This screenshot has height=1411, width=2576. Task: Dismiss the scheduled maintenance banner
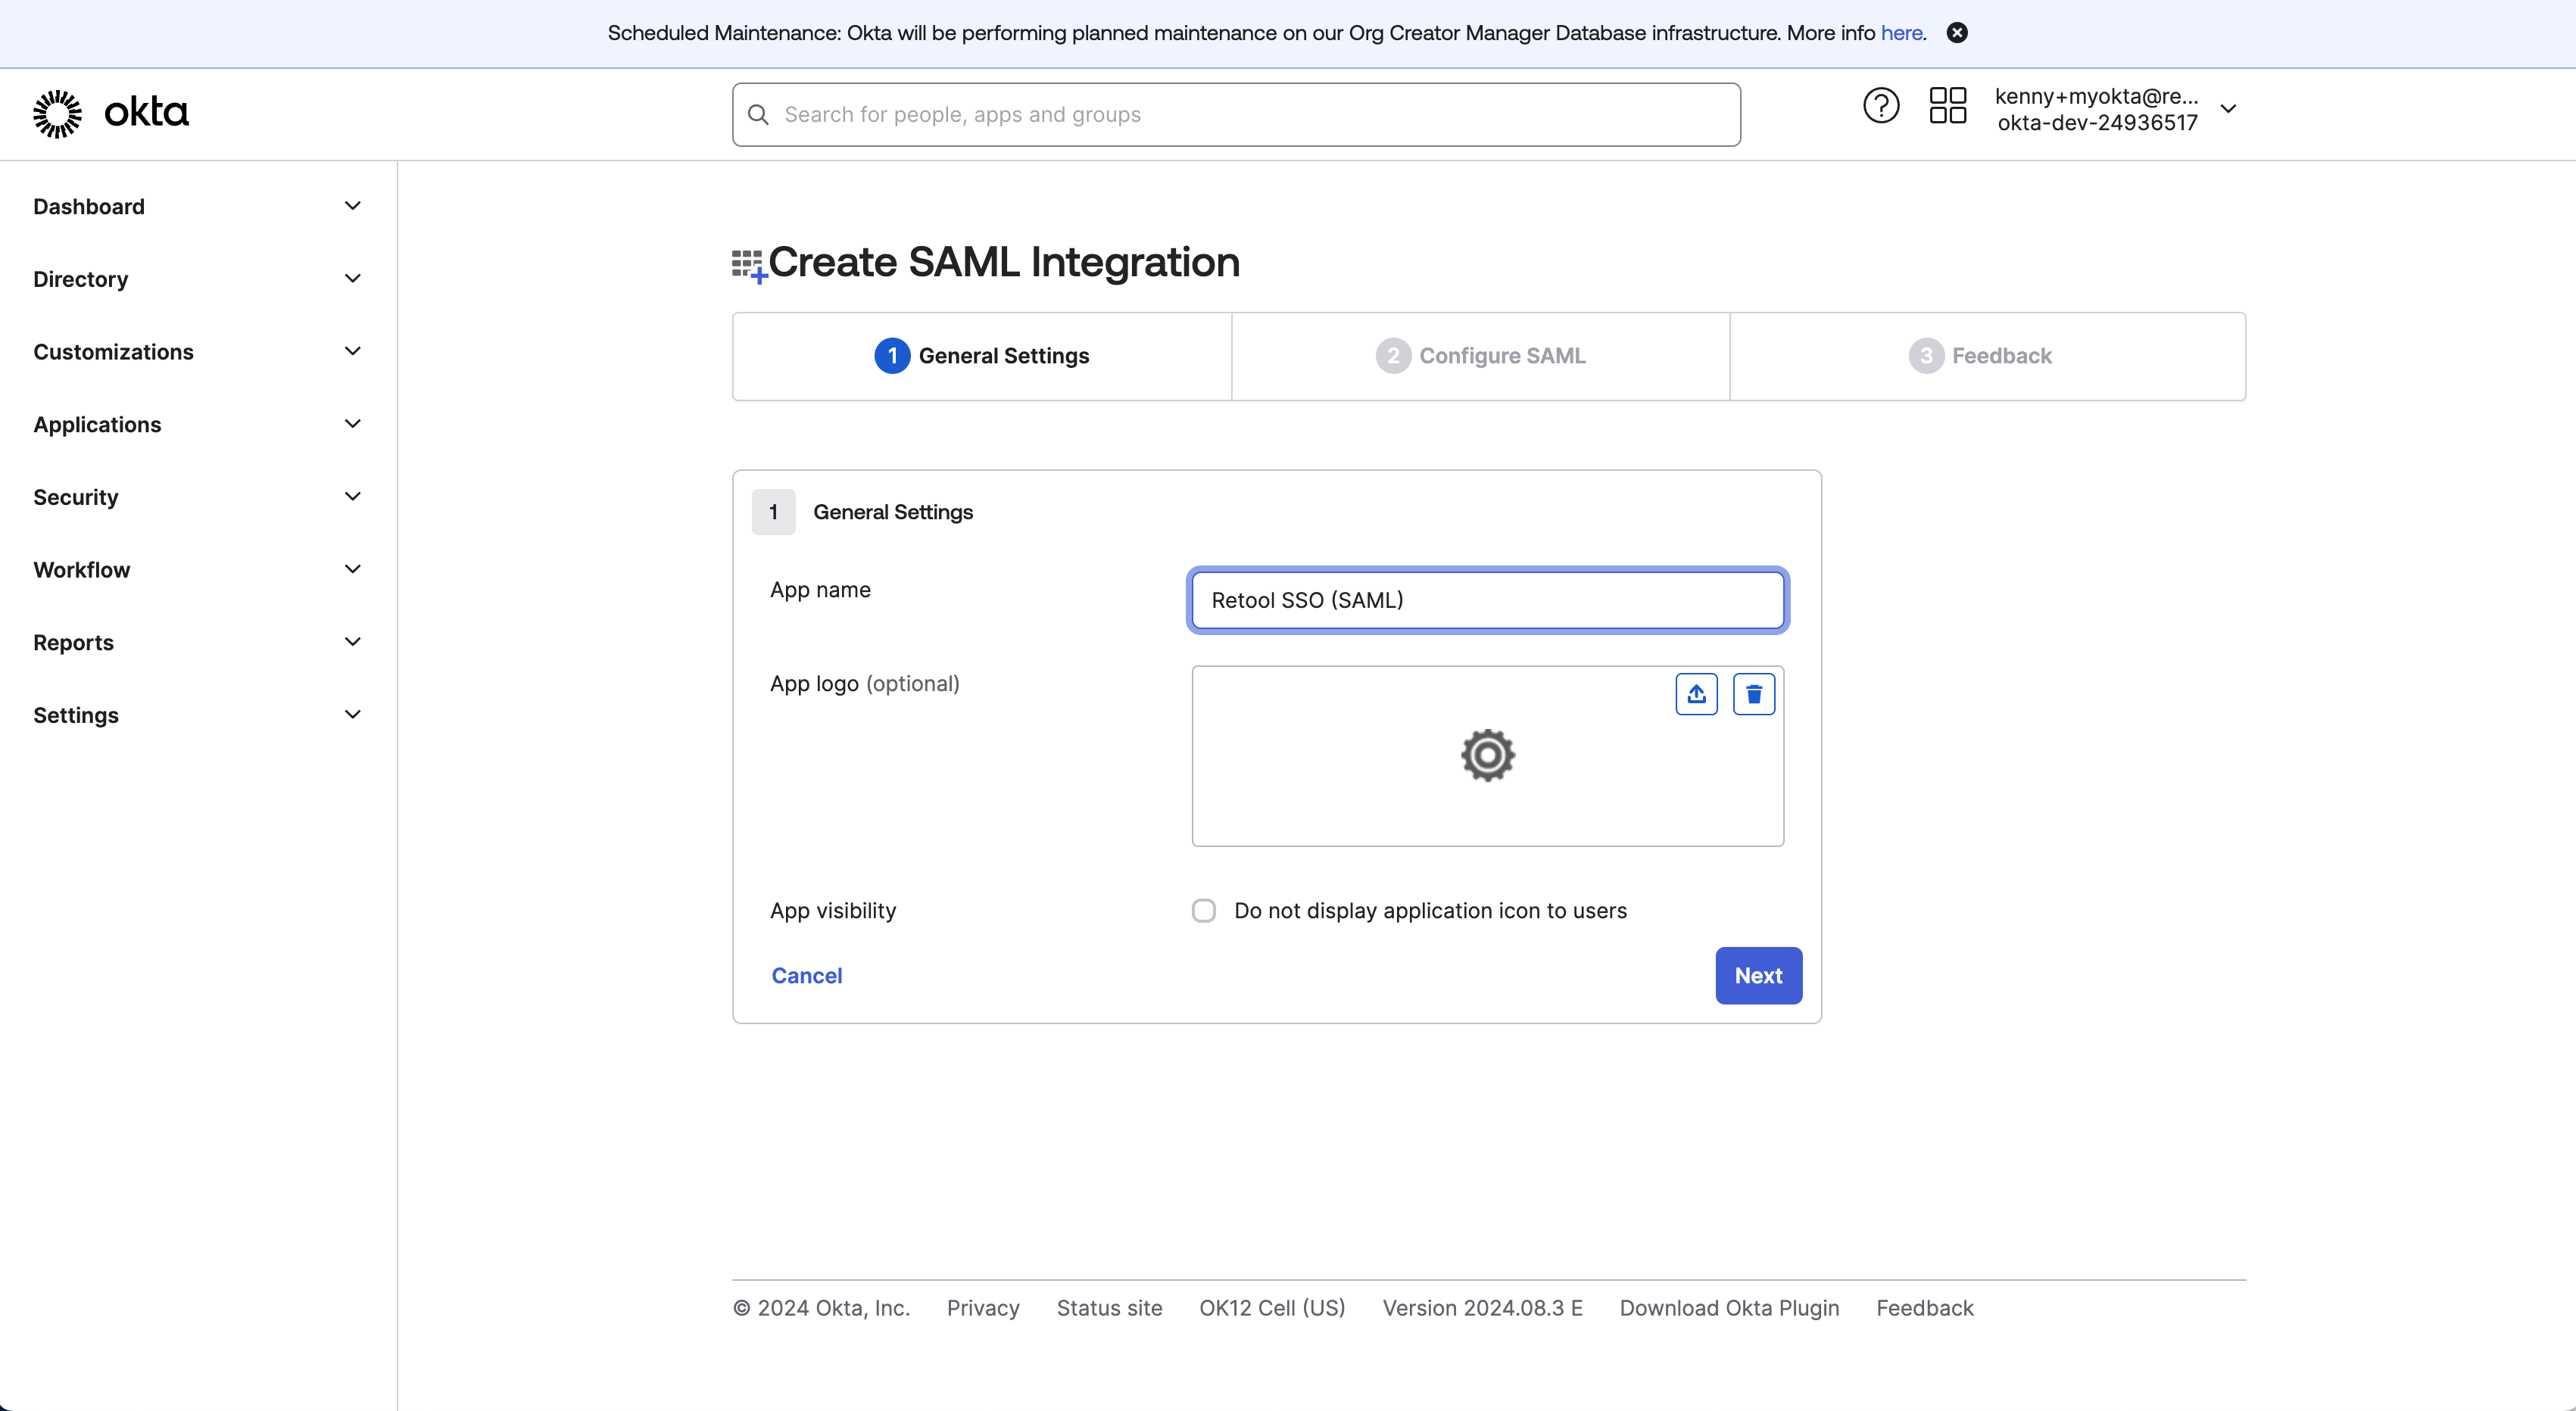coord(1957,33)
